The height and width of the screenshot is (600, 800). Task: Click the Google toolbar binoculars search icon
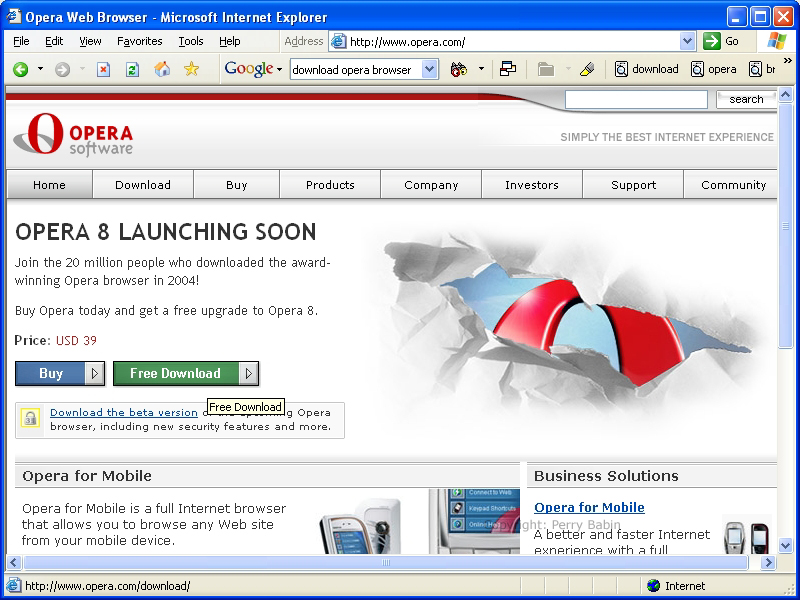(458, 69)
